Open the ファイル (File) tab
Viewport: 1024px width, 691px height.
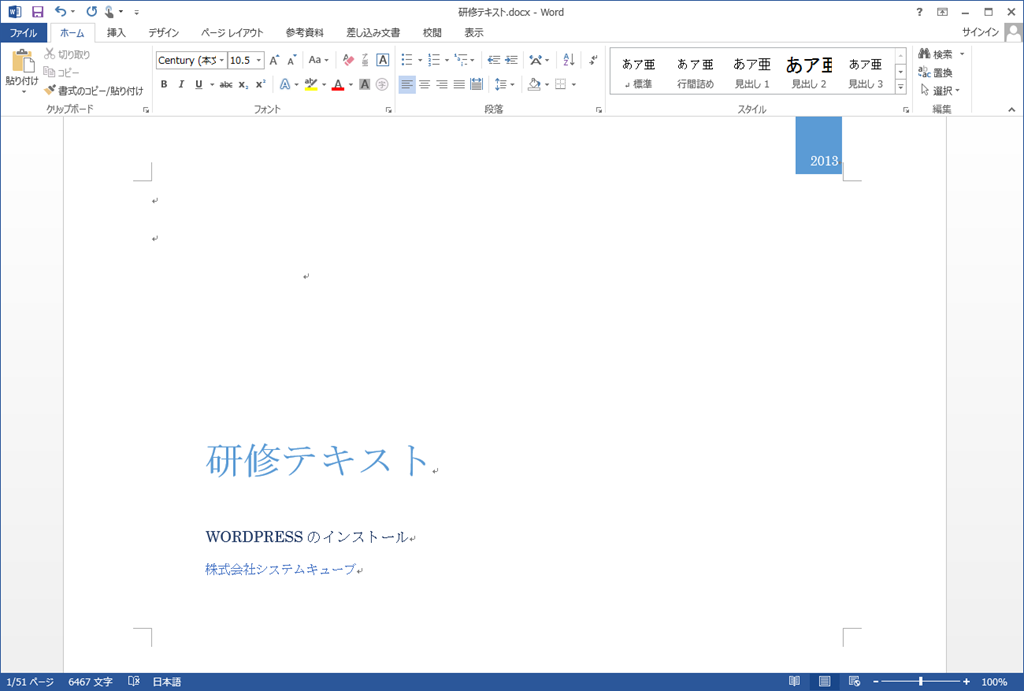[24, 33]
